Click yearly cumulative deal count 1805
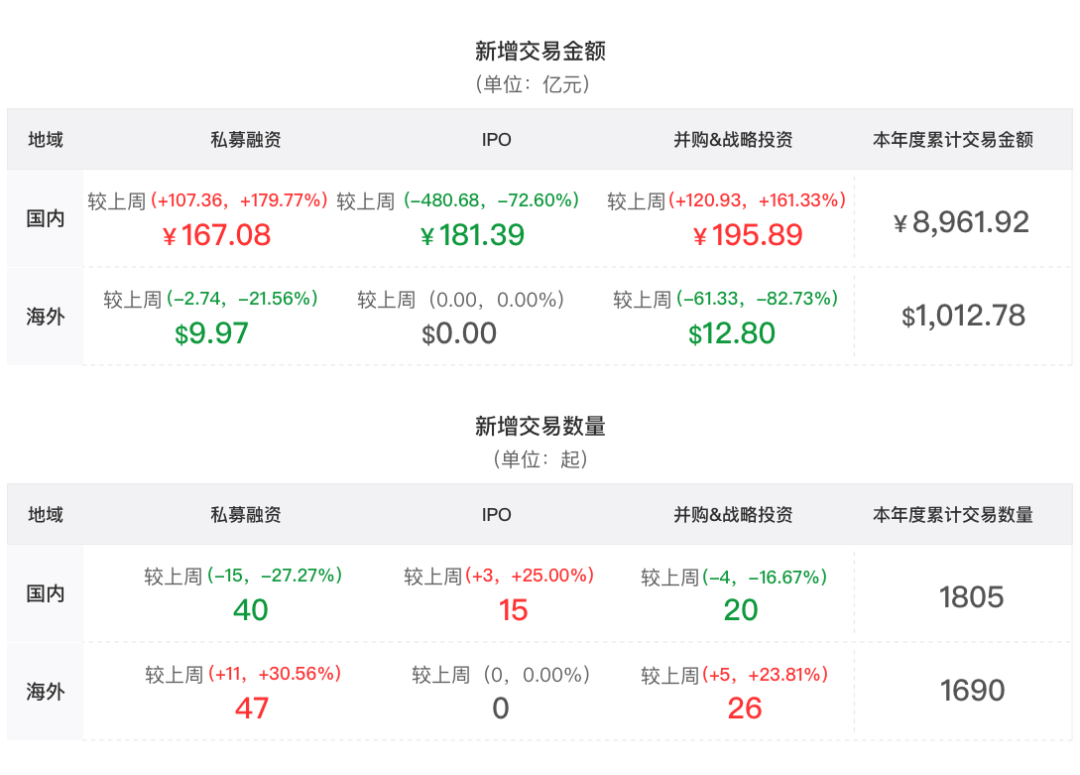The image size is (1080, 775). [x=971, y=597]
